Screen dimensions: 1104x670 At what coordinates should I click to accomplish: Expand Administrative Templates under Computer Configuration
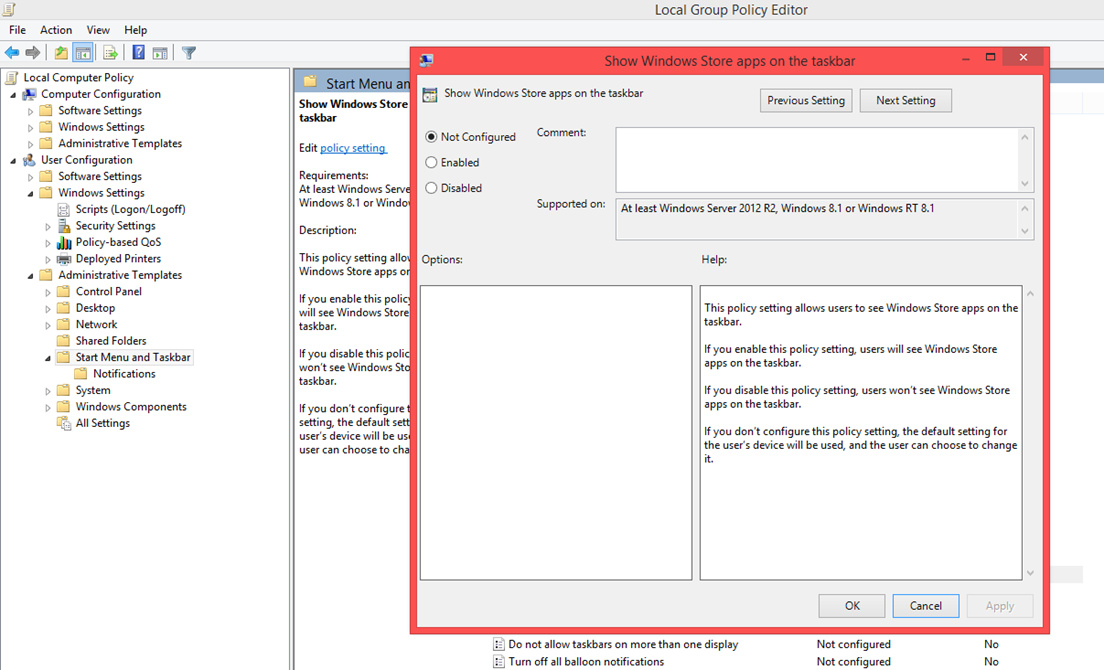[30, 144]
